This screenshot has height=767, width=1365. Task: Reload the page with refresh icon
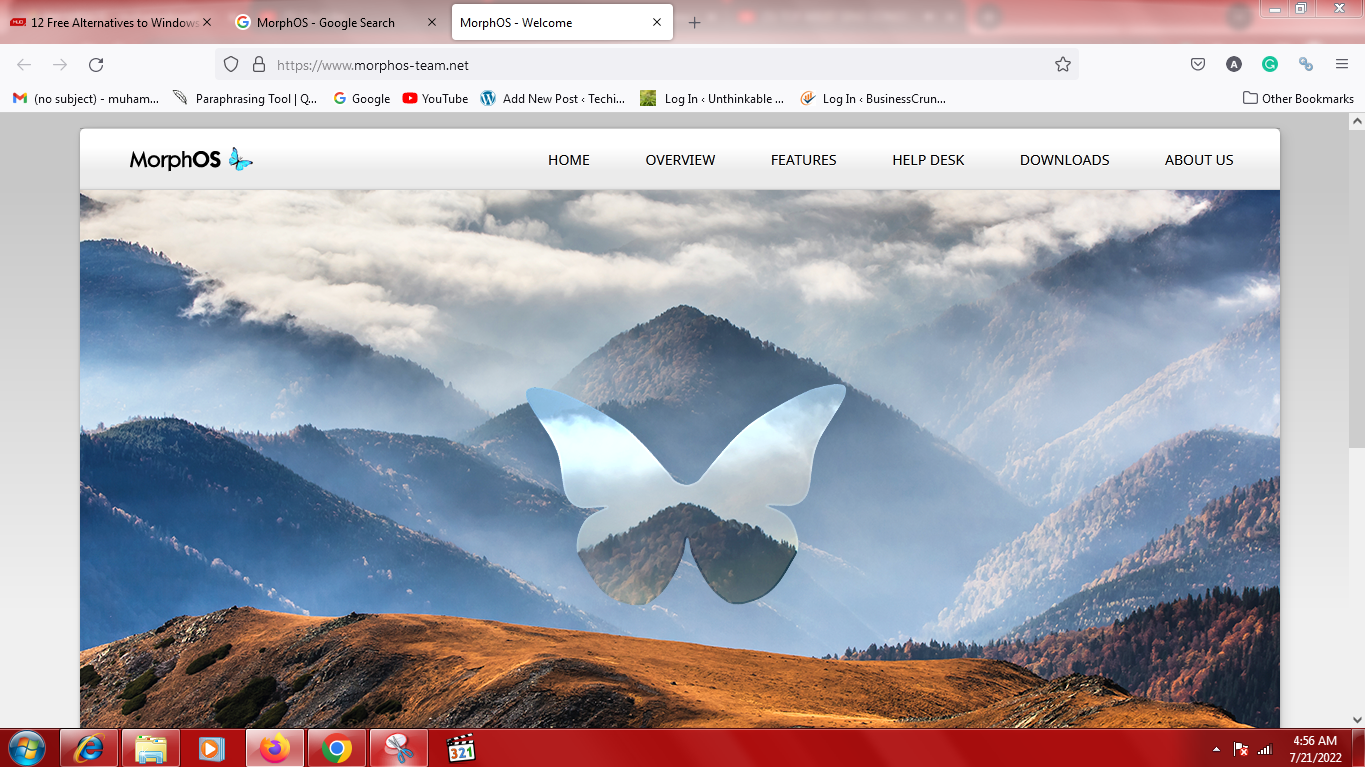[x=96, y=64]
